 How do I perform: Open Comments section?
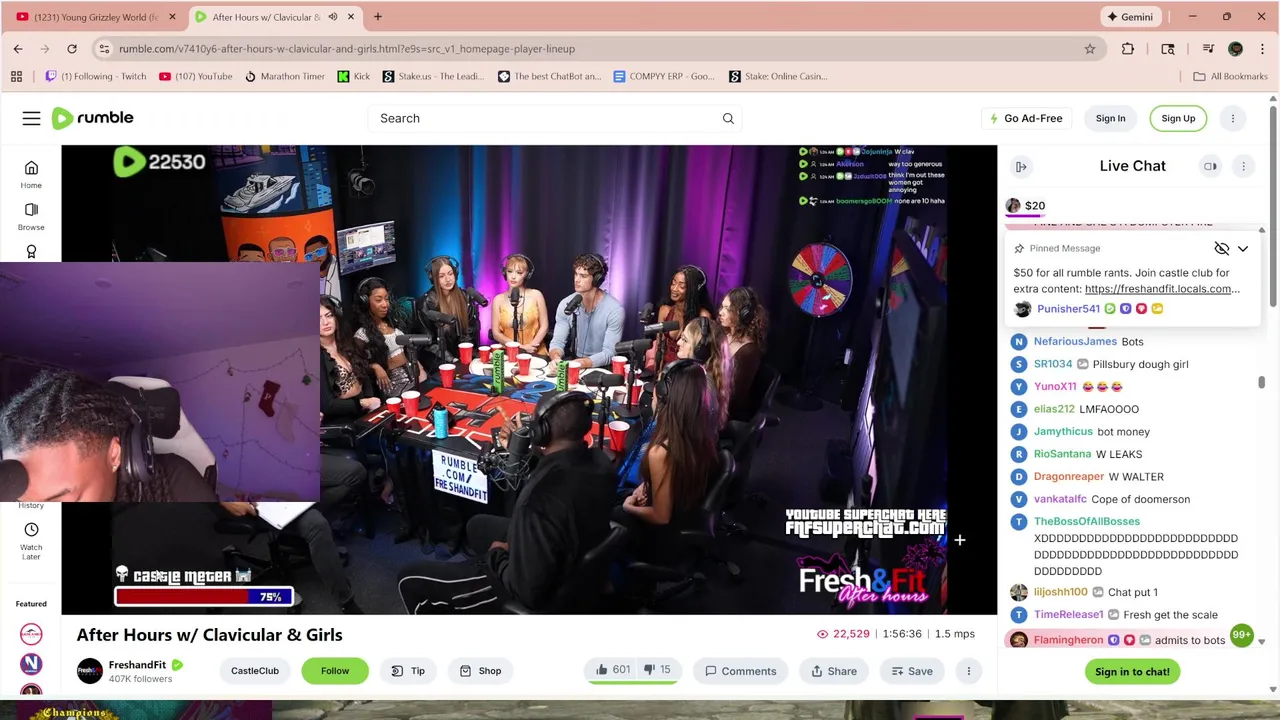click(740, 671)
